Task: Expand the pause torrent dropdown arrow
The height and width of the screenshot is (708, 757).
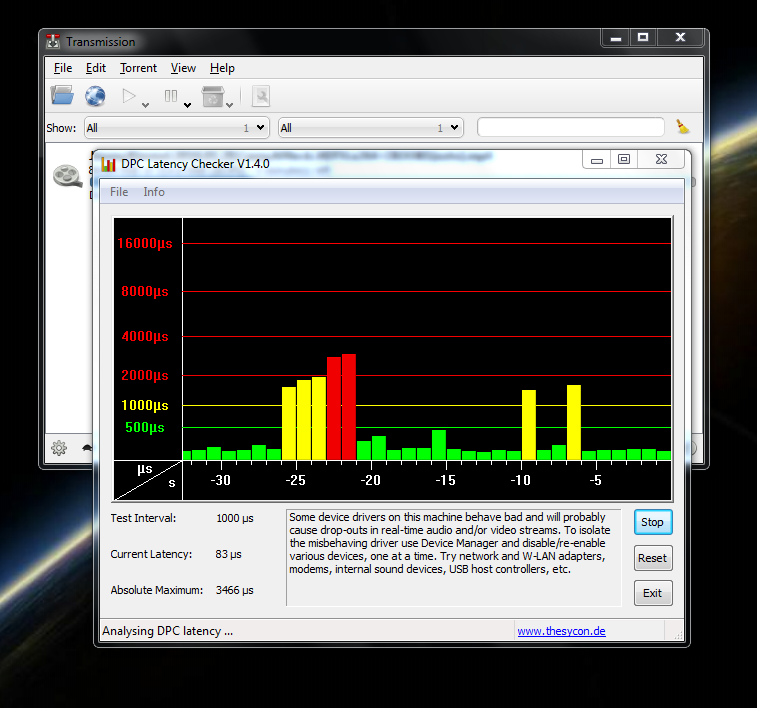Action: coord(187,105)
